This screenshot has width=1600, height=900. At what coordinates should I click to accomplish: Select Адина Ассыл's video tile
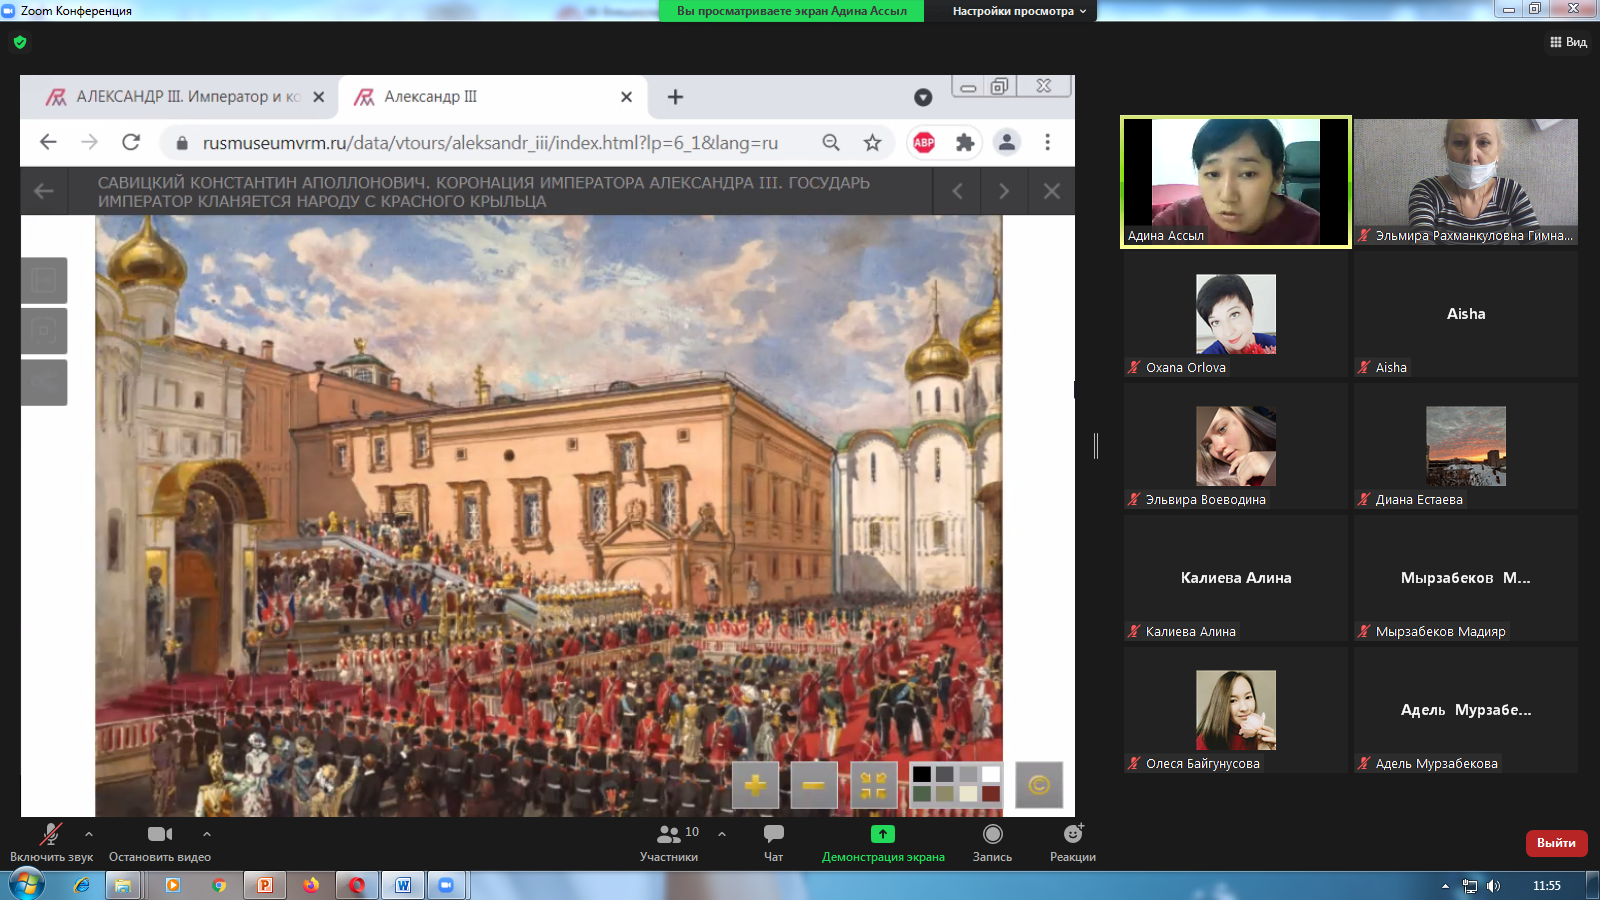click(1236, 181)
